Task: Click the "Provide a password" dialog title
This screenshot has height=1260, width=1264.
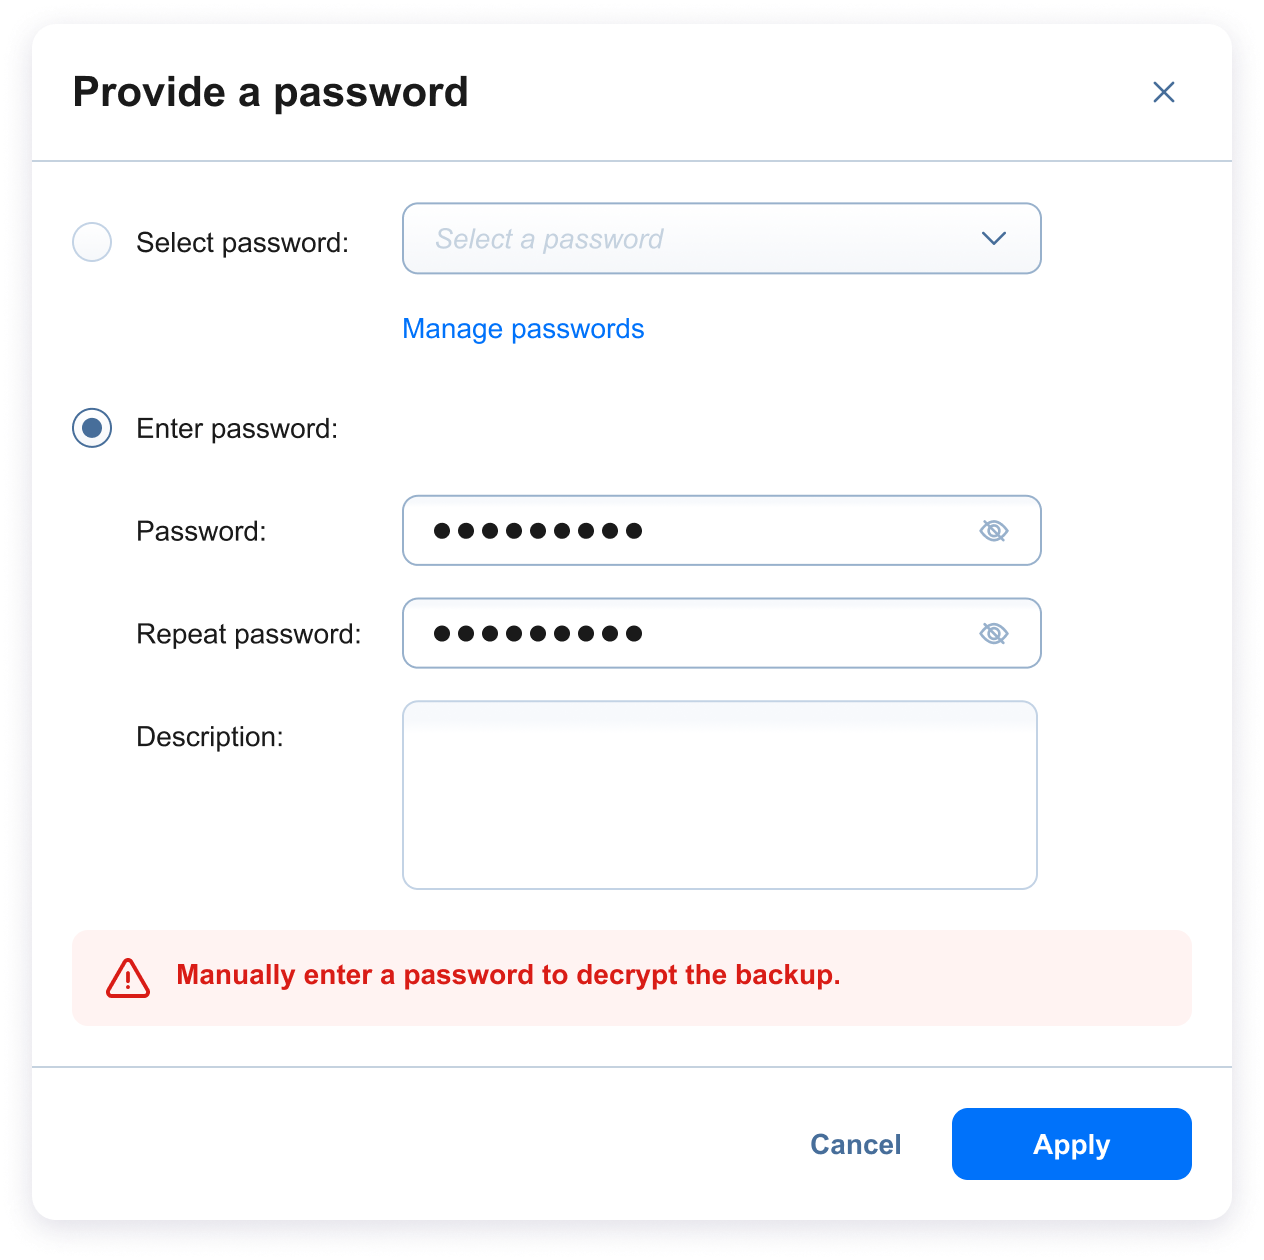Action: pos(270,92)
